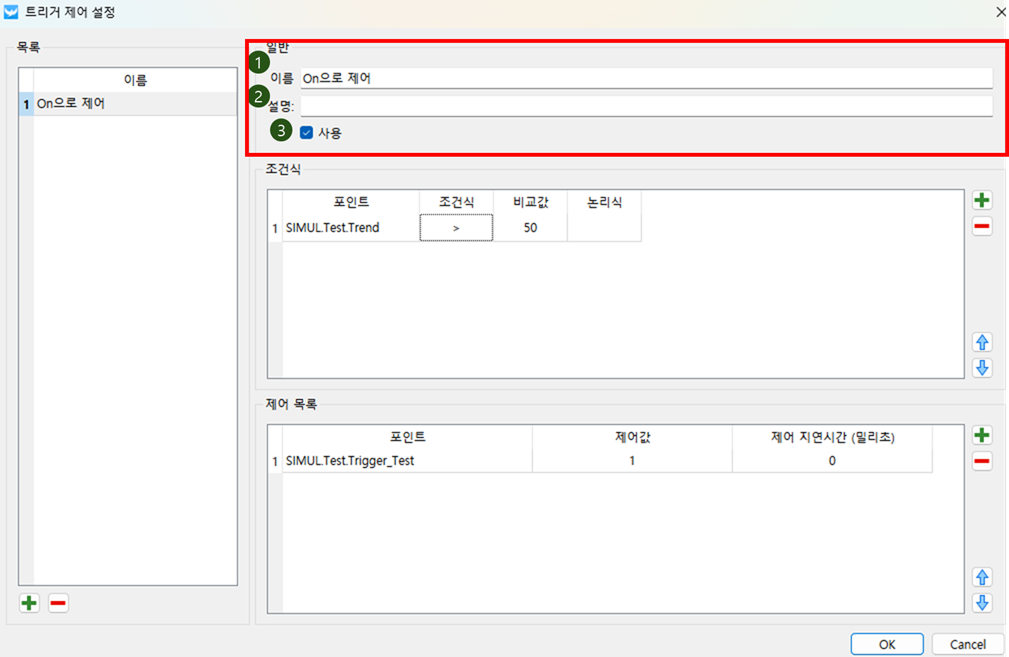The width and height of the screenshot is (1009, 657).
Task: Move 조건식 row up with arrow
Action: 982,342
